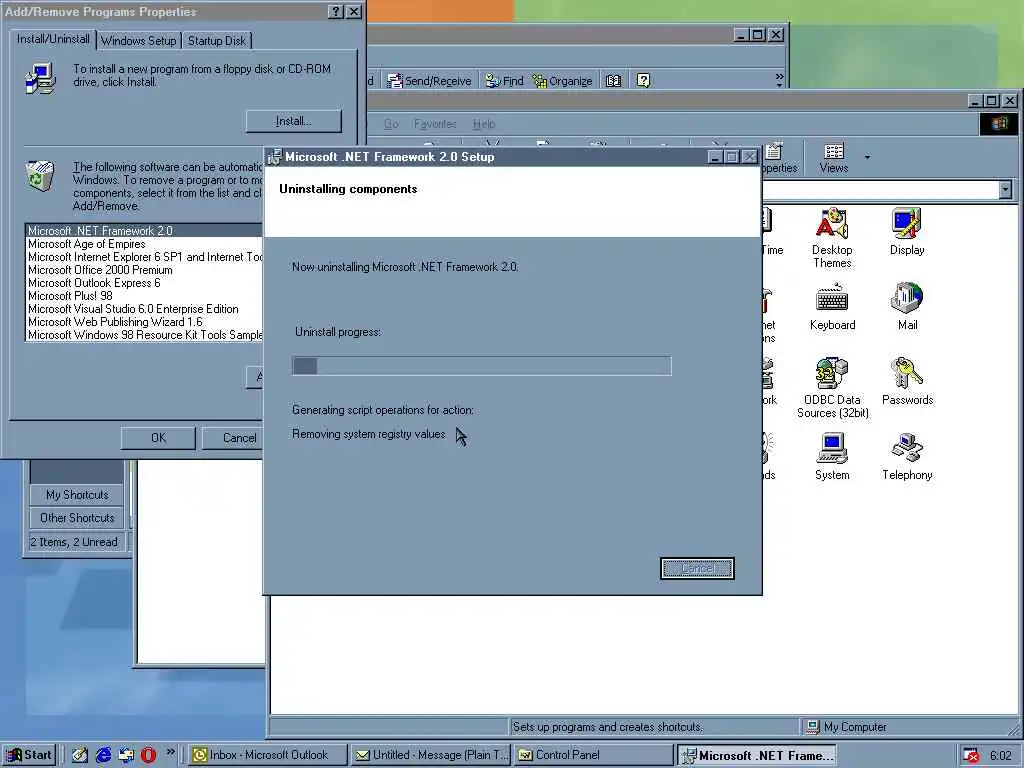Select Microsoft Age of Empires in list
The width and height of the screenshot is (1024, 768).
point(144,244)
